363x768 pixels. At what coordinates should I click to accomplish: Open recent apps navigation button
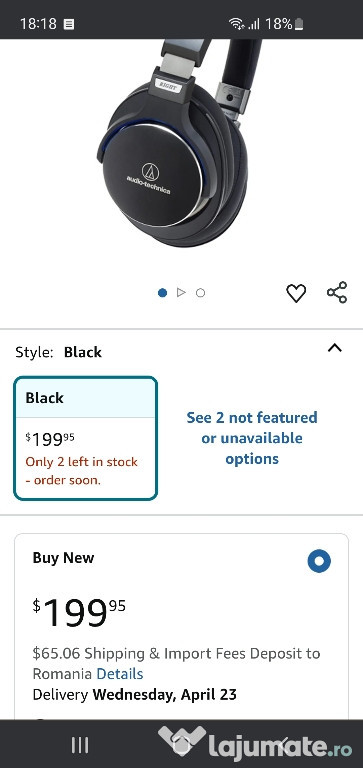[80, 745]
